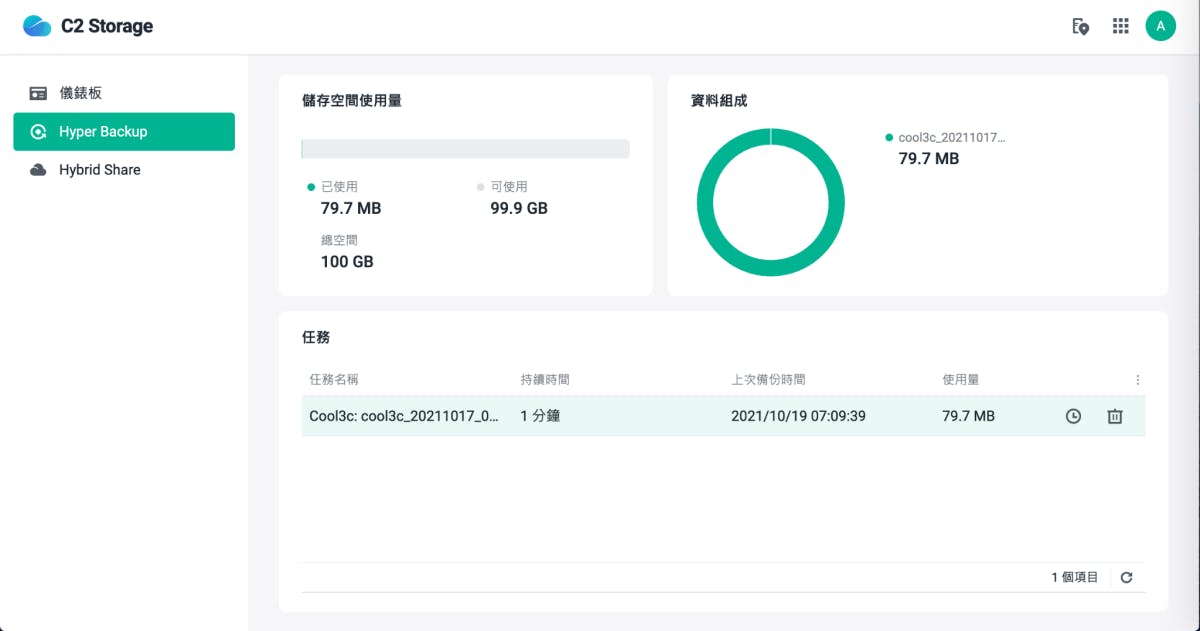Select Hyper Backup in the sidebar
The height and width of the screenshot is (631, 1200).
coord(102,132)
